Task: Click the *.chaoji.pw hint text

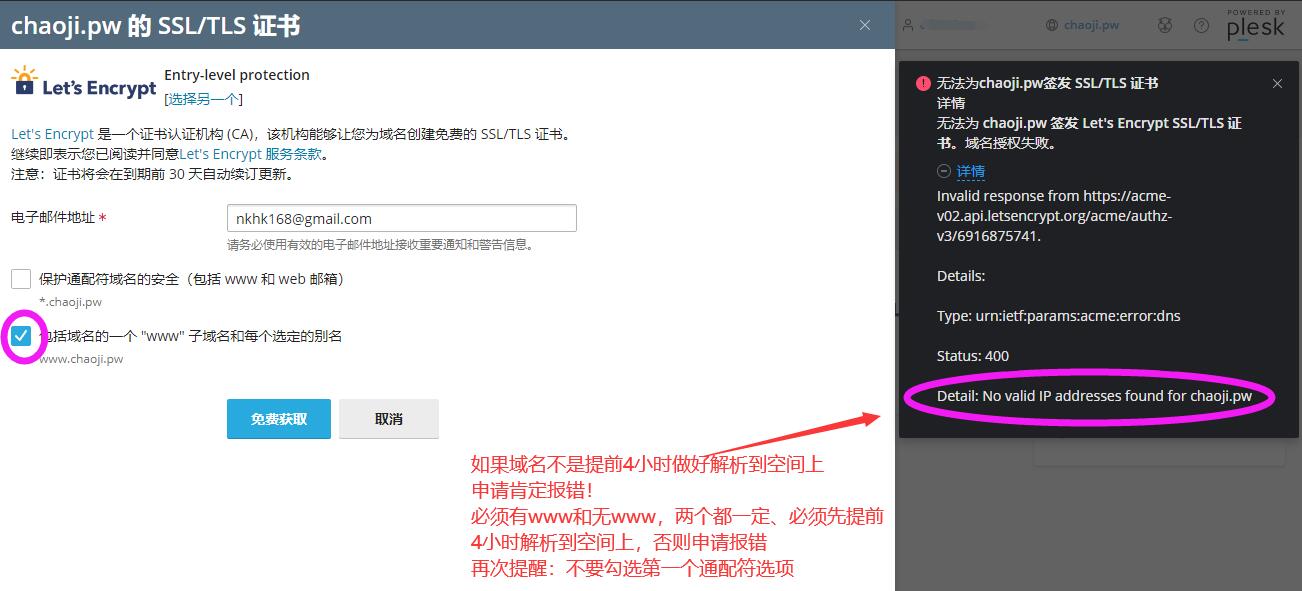Action: pos(70,301)
